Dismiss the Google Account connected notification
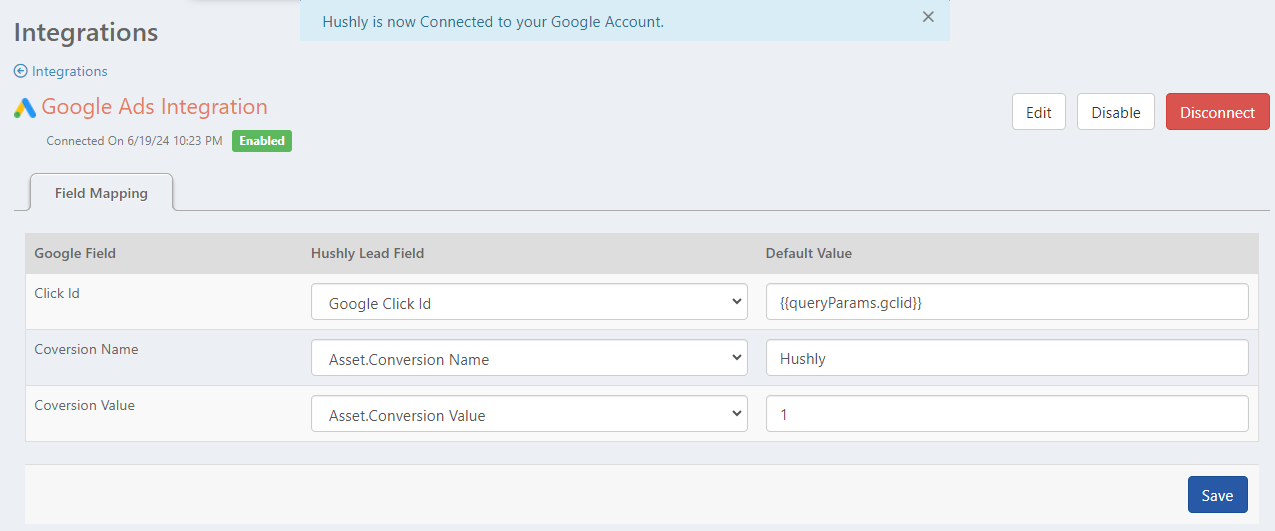The width and height of the screenshot is (1275, 531). (928, 17)
